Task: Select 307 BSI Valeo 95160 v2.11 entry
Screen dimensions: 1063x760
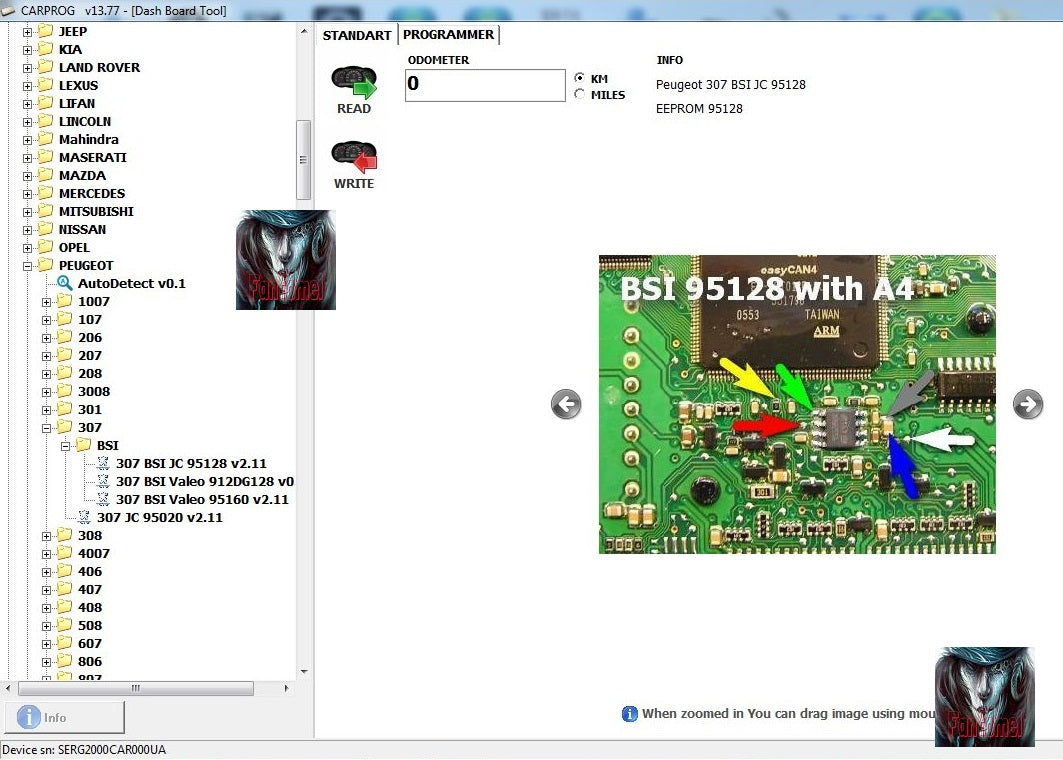Action: coord(202,500)
